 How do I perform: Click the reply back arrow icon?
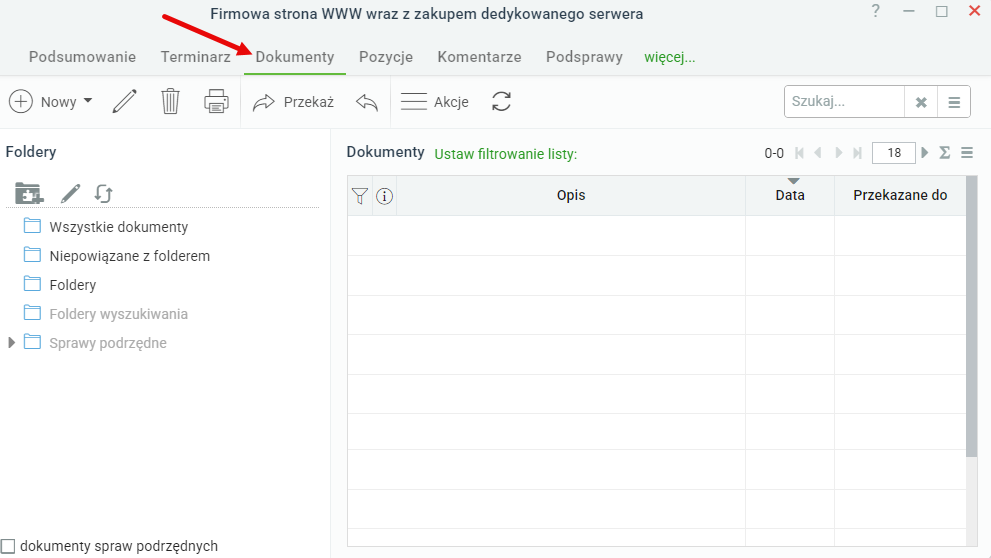click(x=367, y=102)
